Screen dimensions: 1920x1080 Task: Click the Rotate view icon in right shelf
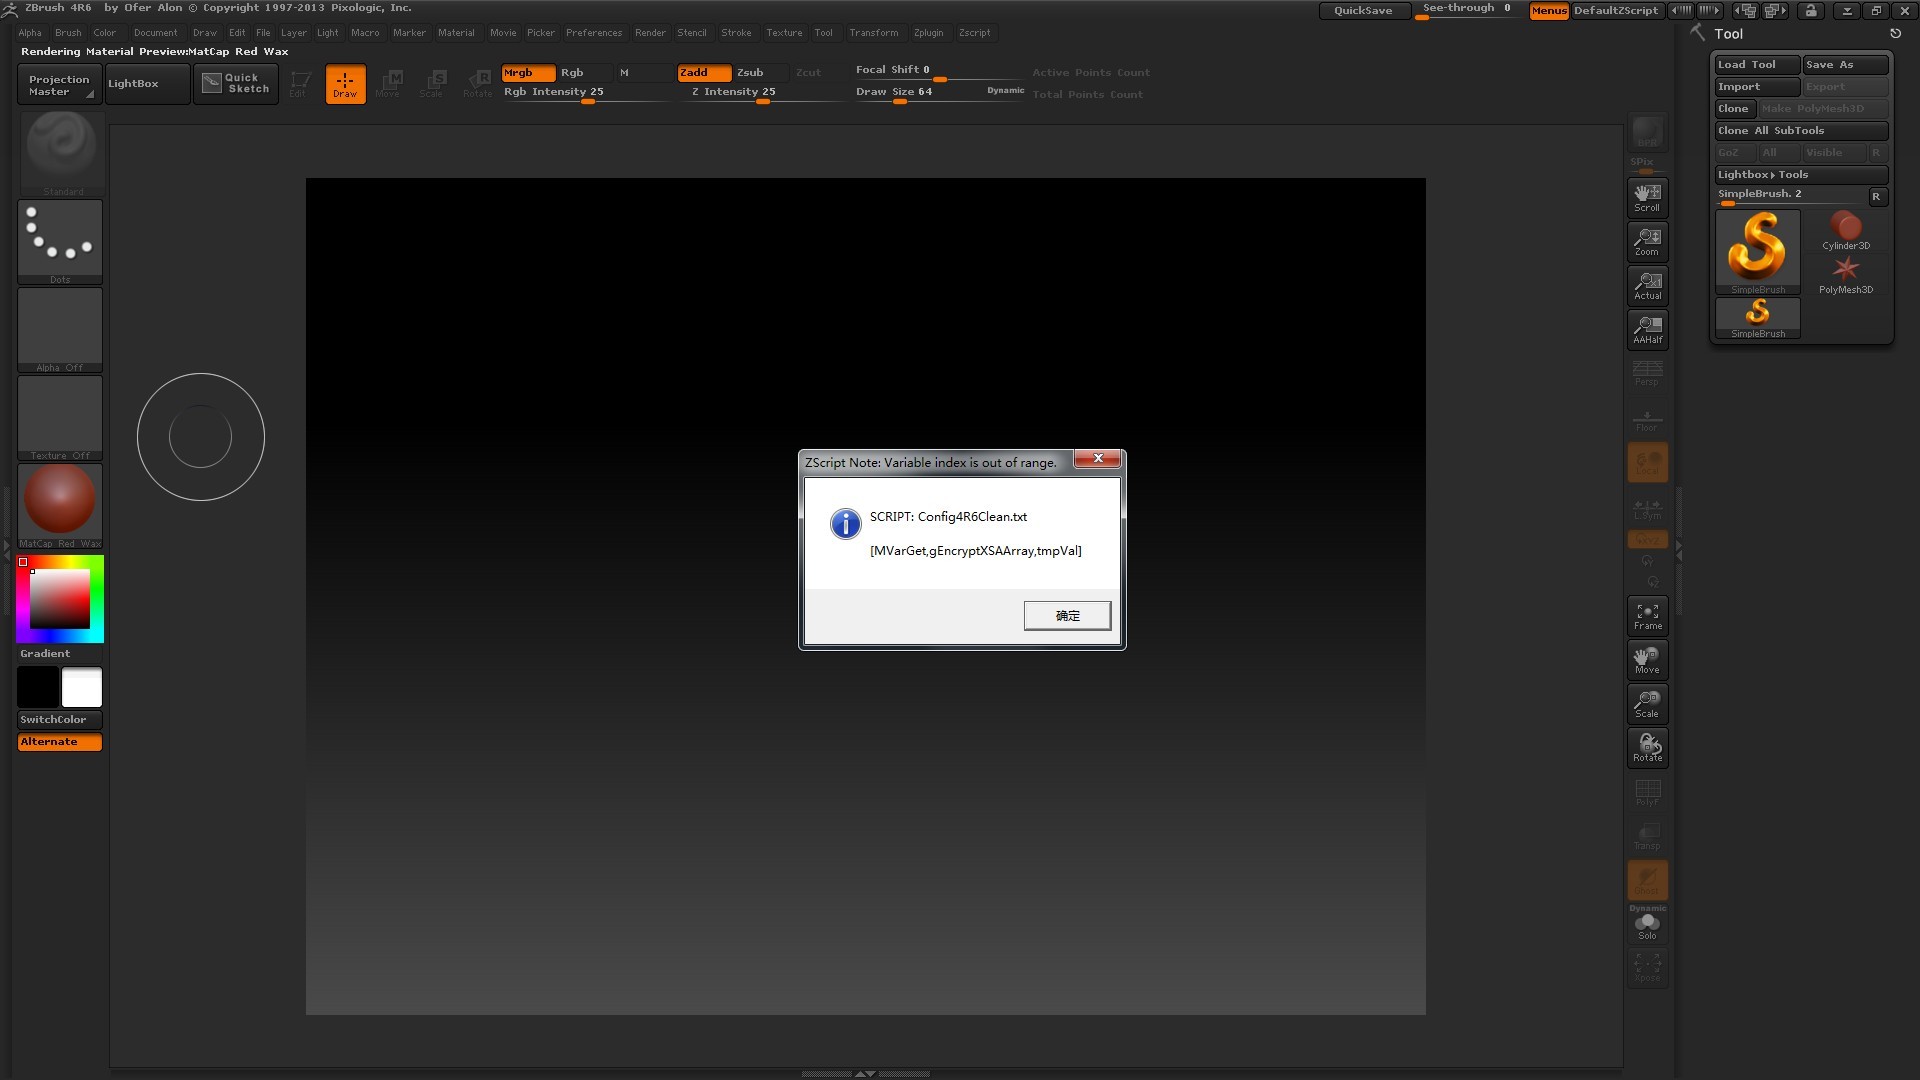(x=1647, y=748)
